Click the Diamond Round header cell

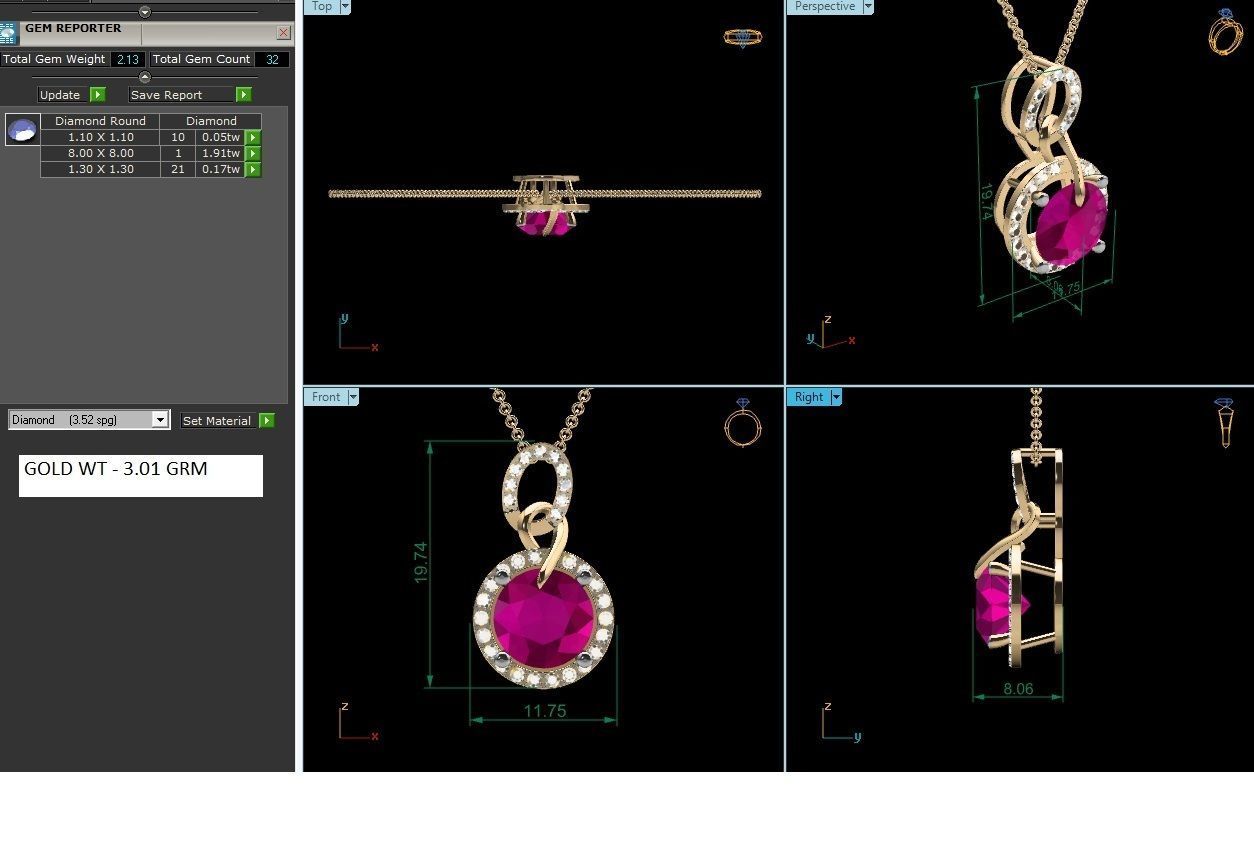pos(100,121)
